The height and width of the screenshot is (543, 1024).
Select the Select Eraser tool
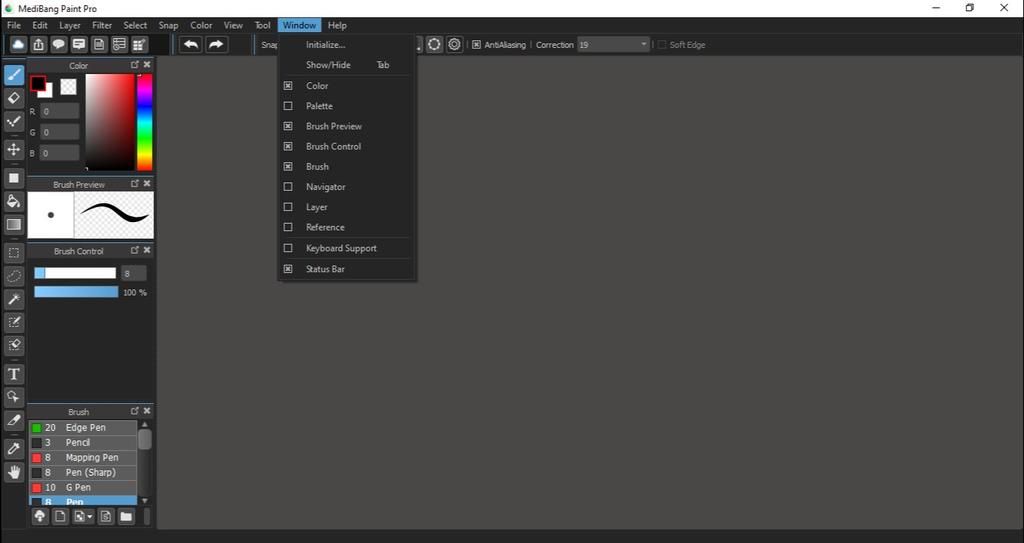click(14, 345)
